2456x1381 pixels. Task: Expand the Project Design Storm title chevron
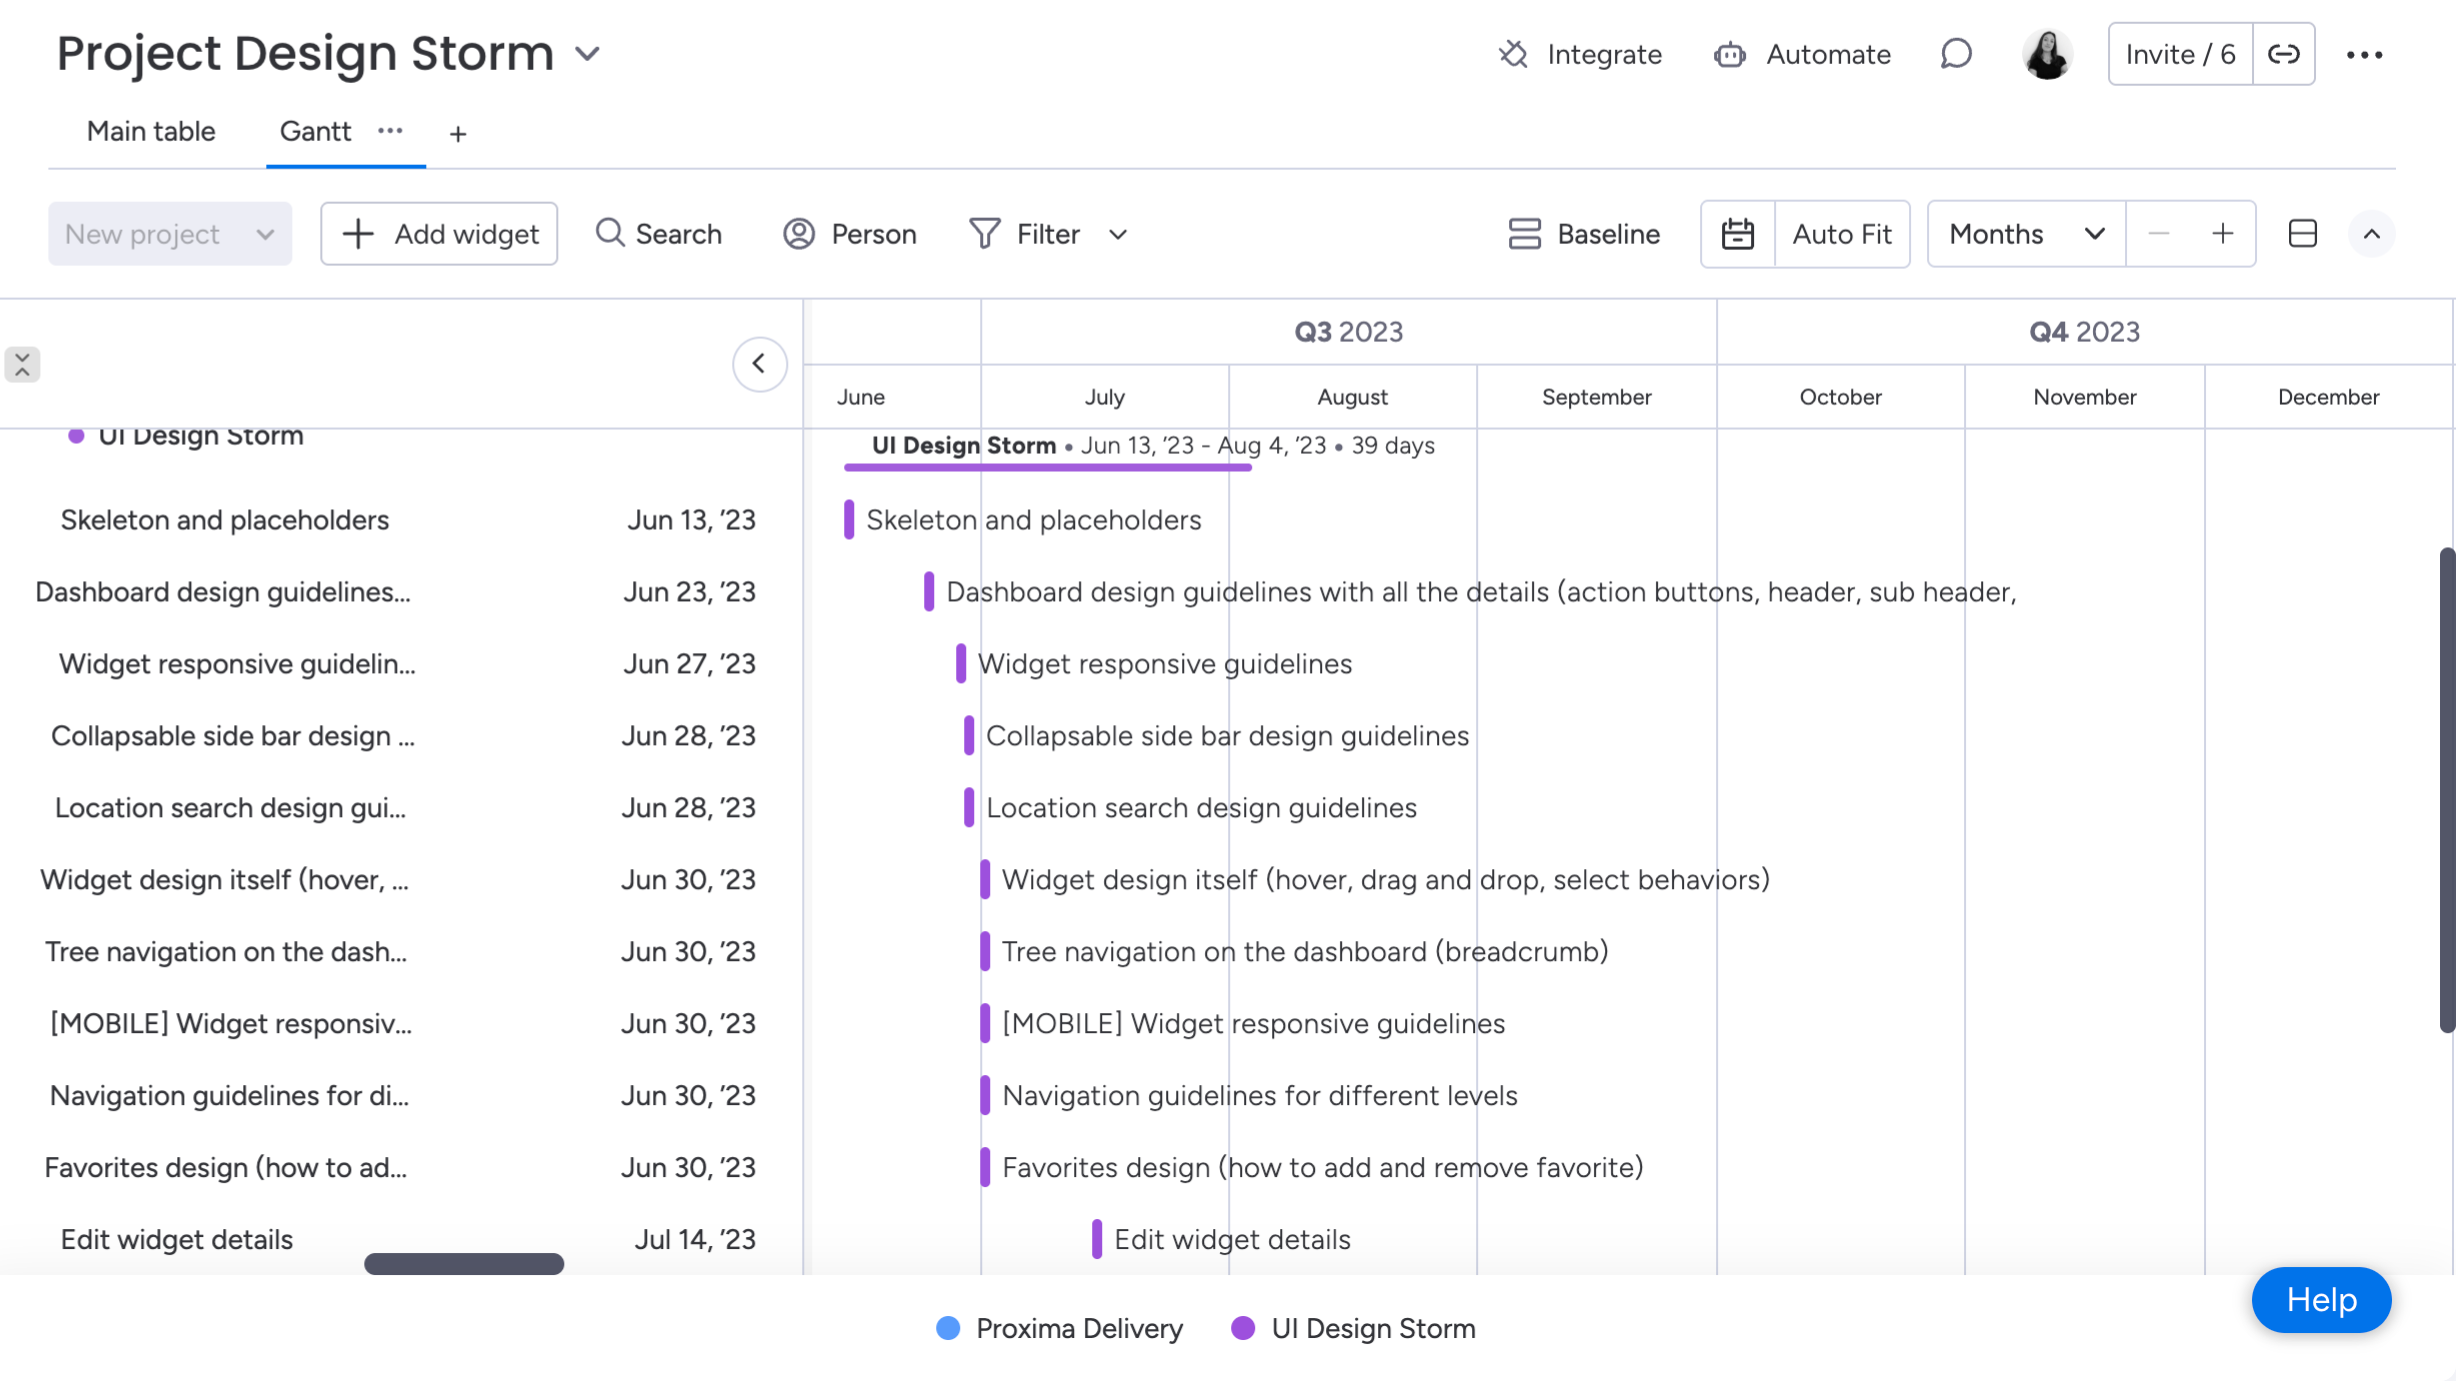pyautogui.click(x=588, y=53)
